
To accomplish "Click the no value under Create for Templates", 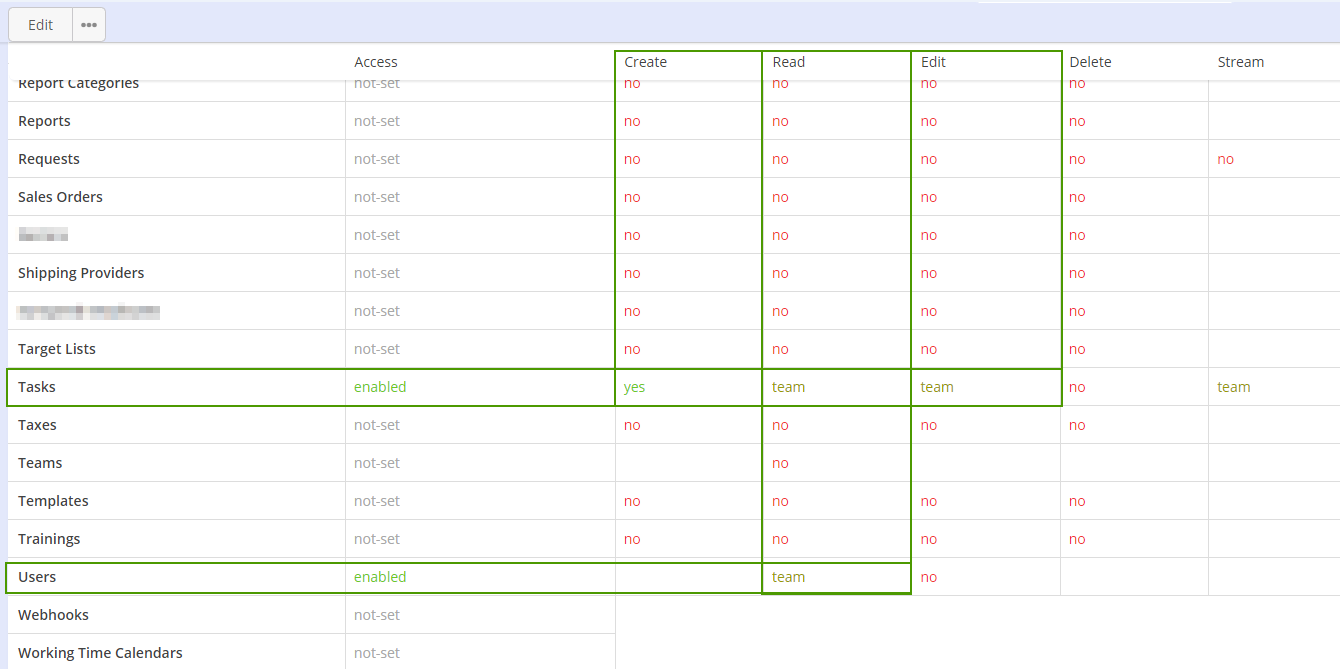I will click(632, 501).
